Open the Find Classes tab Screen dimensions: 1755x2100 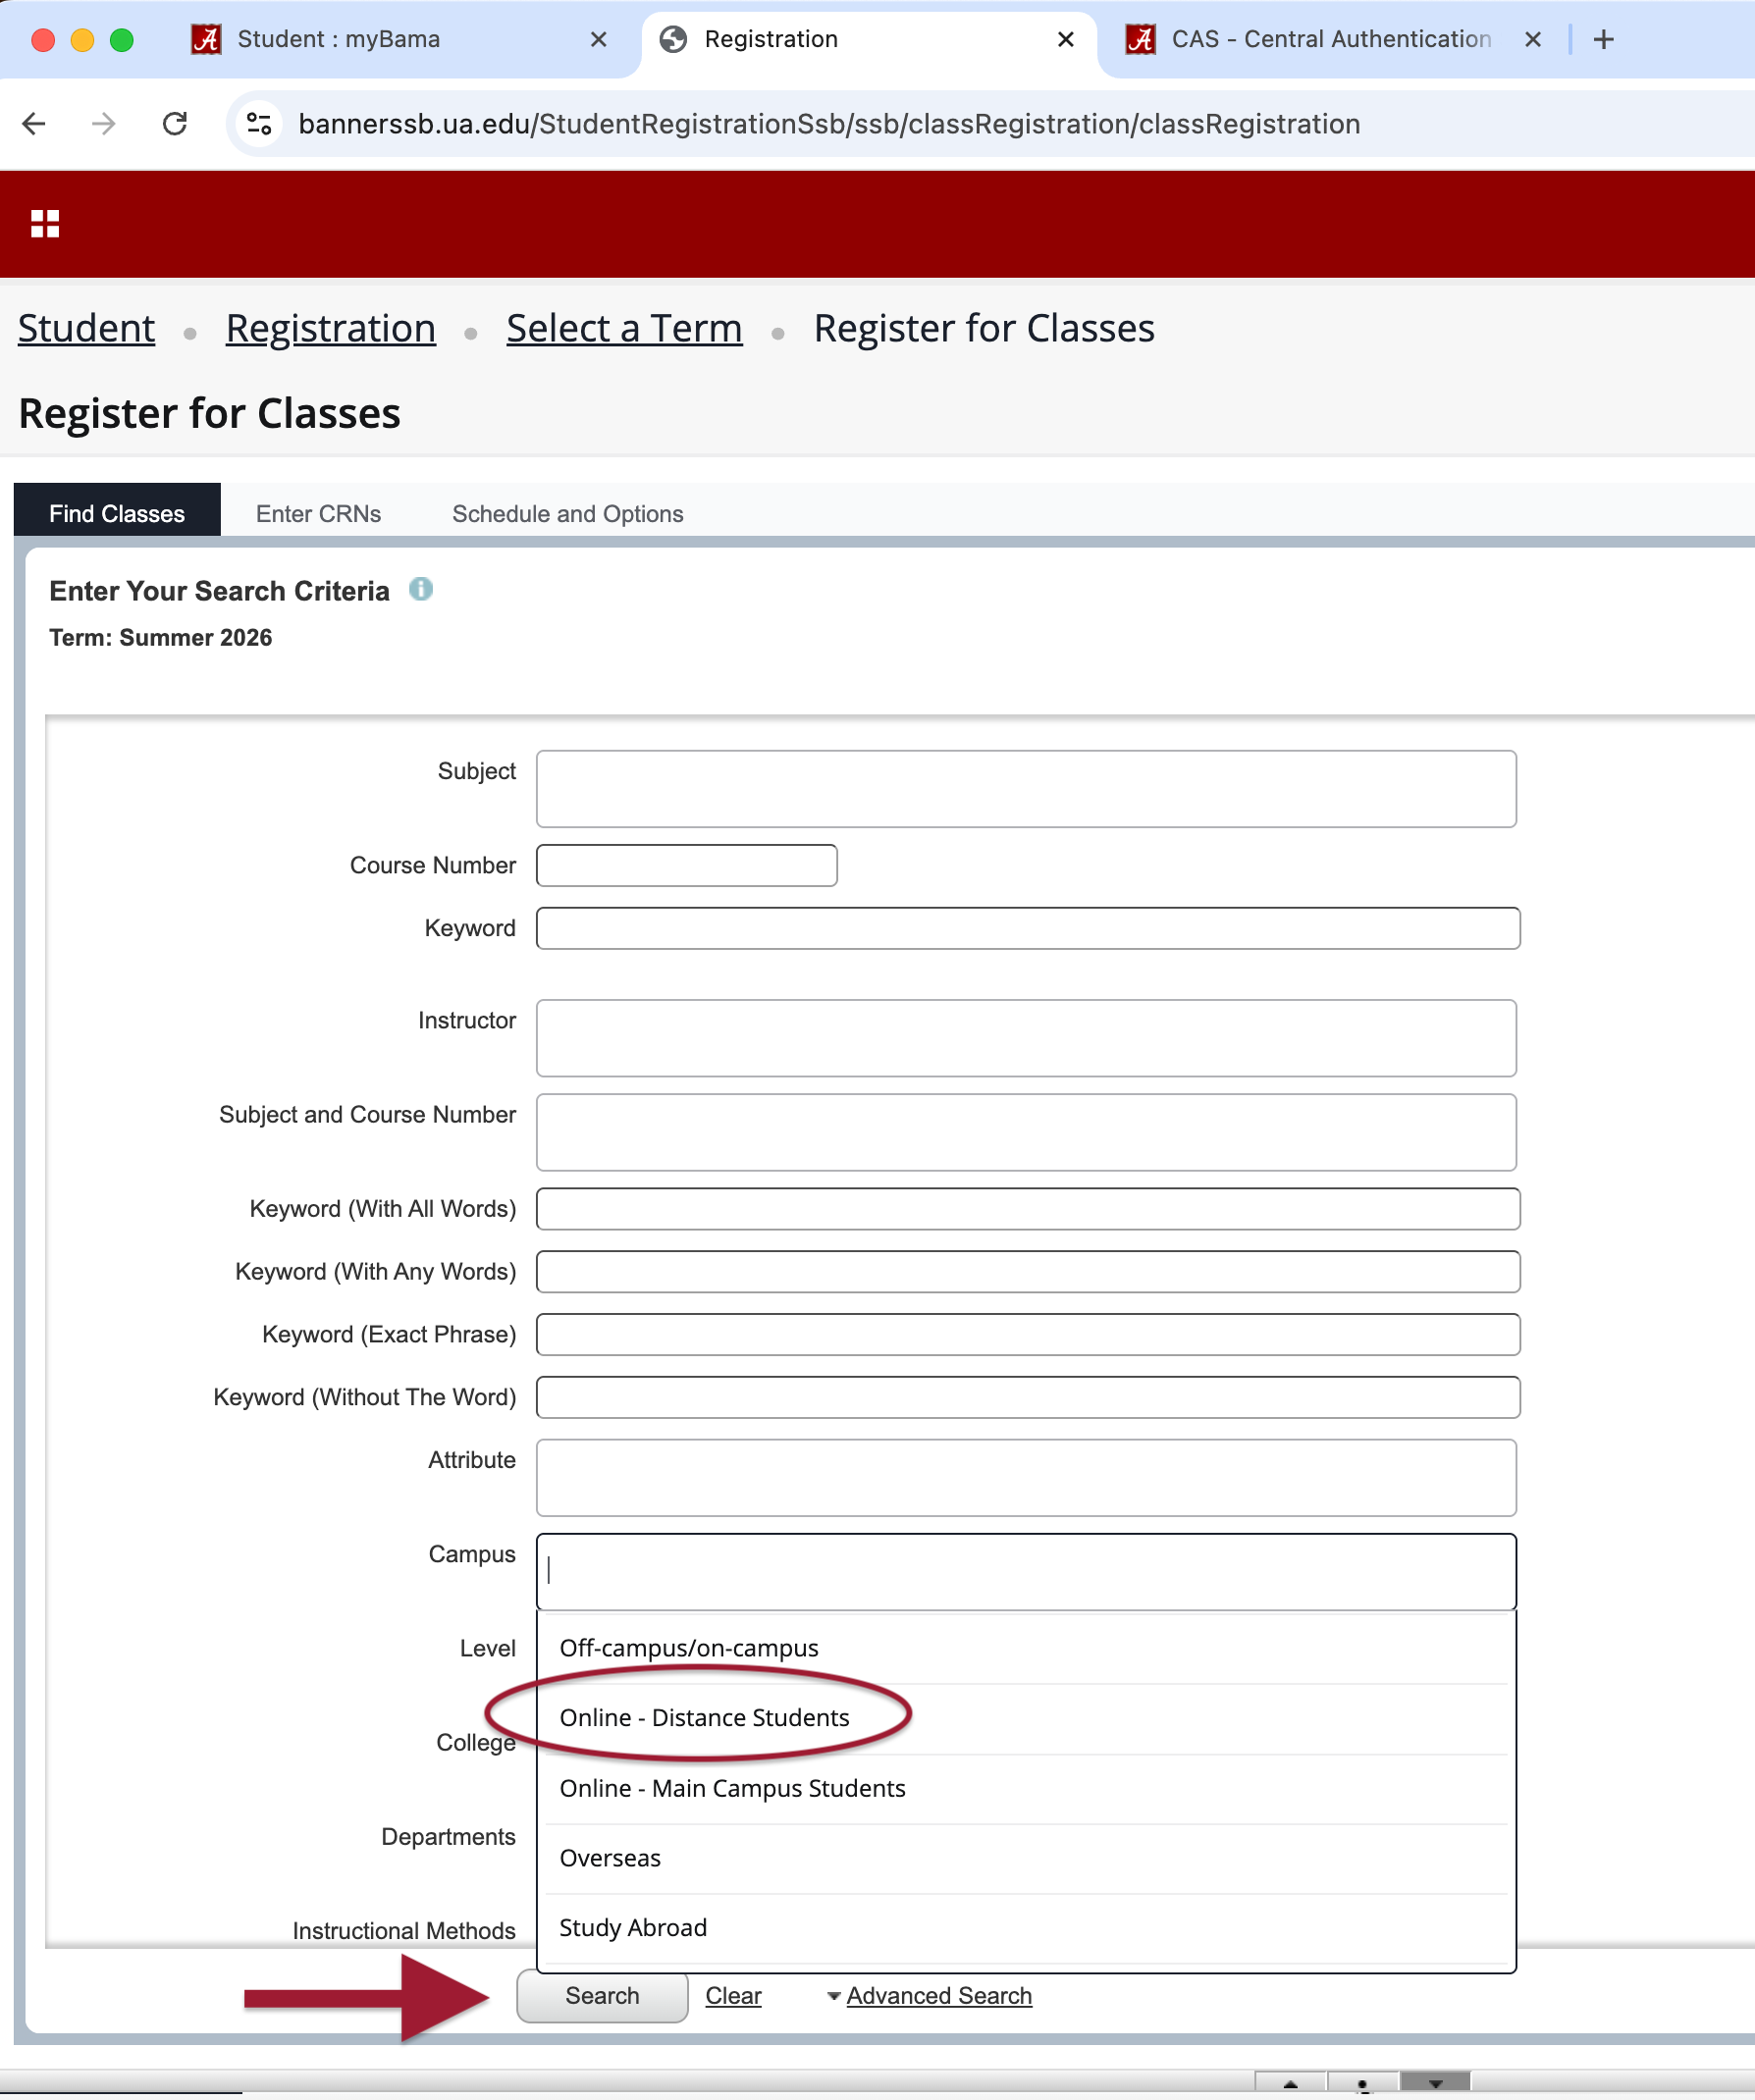pos(117,513)
